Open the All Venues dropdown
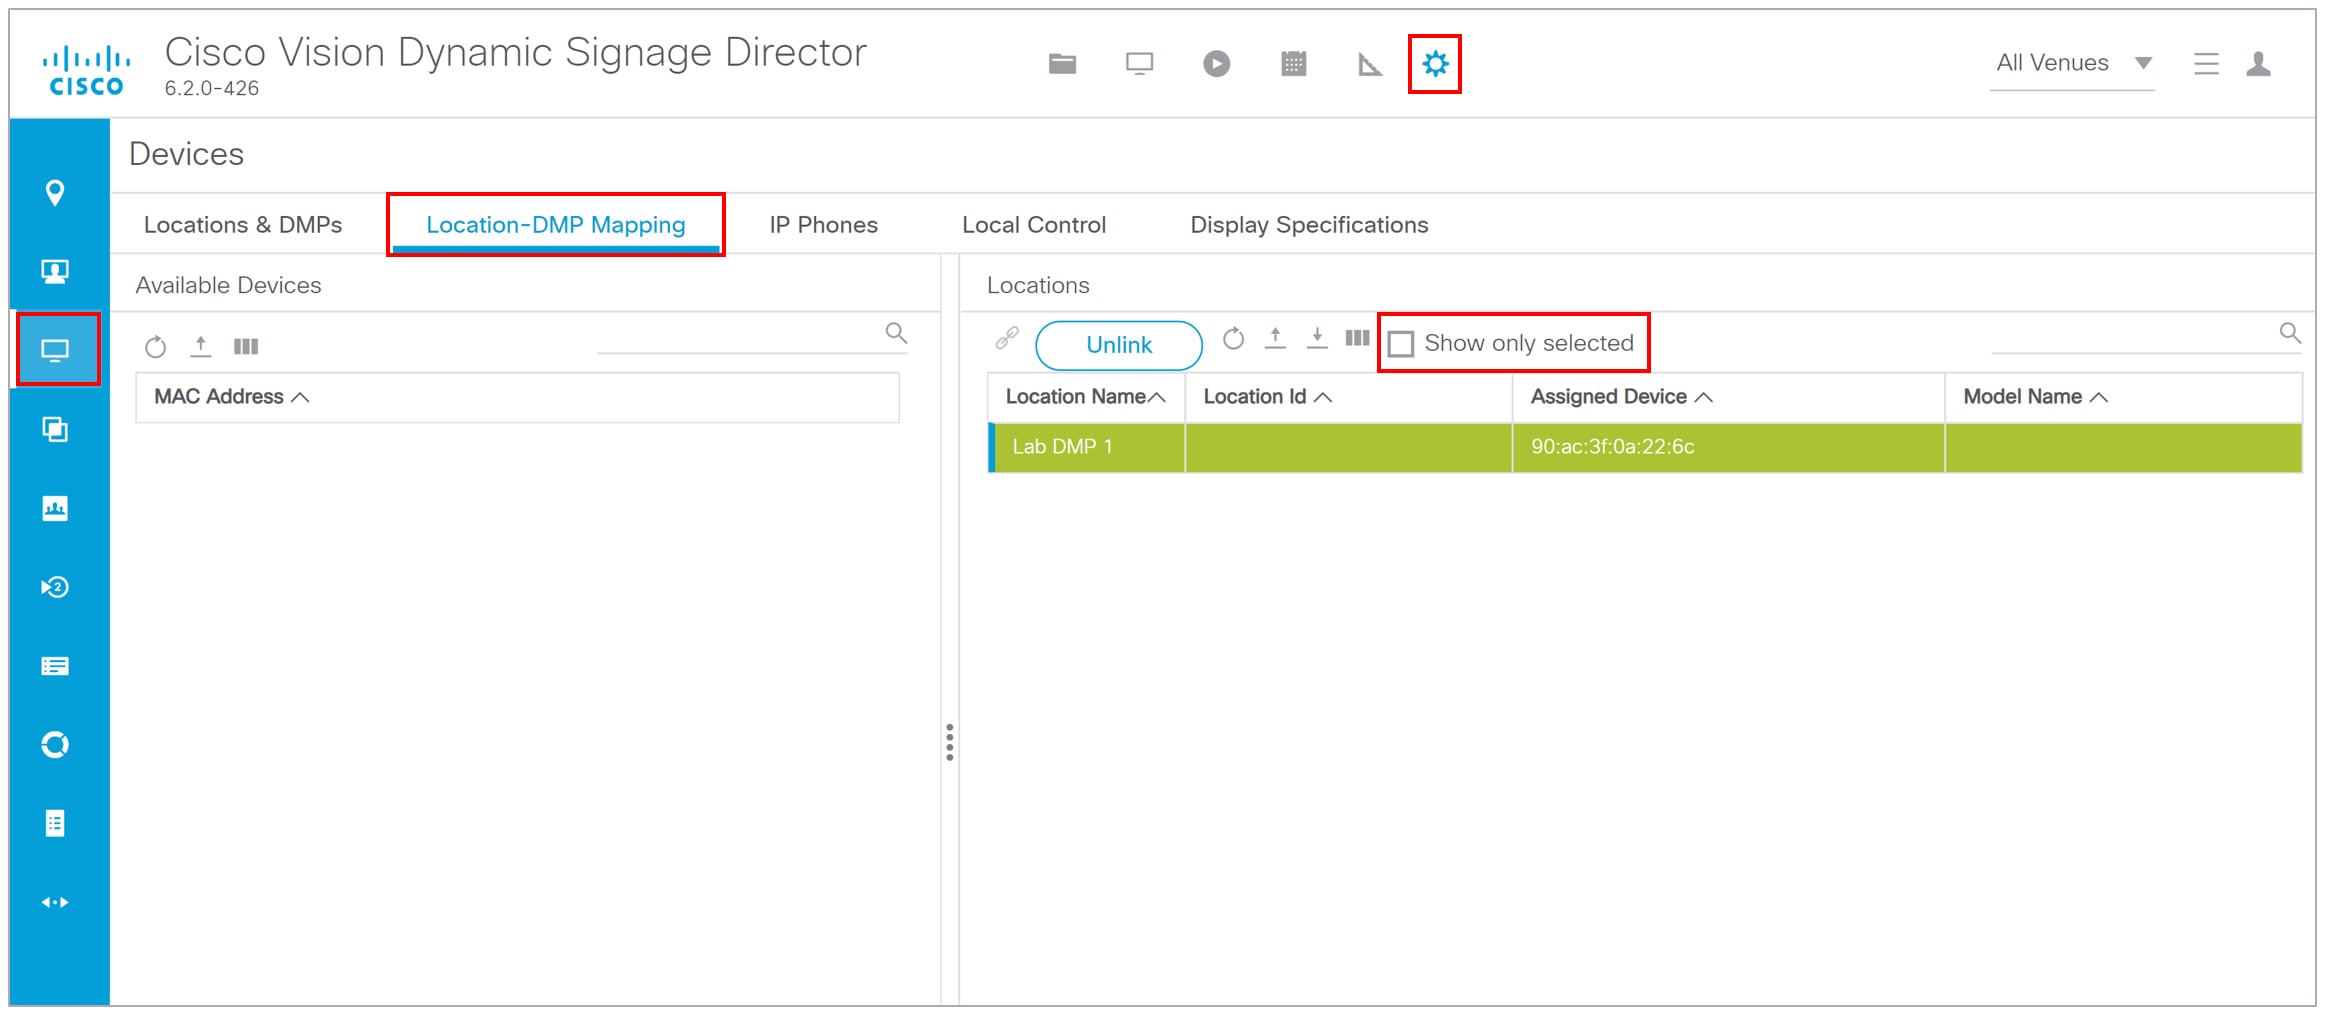This screenshot has height=1020, width=2329. click(x=2073, y=64)
